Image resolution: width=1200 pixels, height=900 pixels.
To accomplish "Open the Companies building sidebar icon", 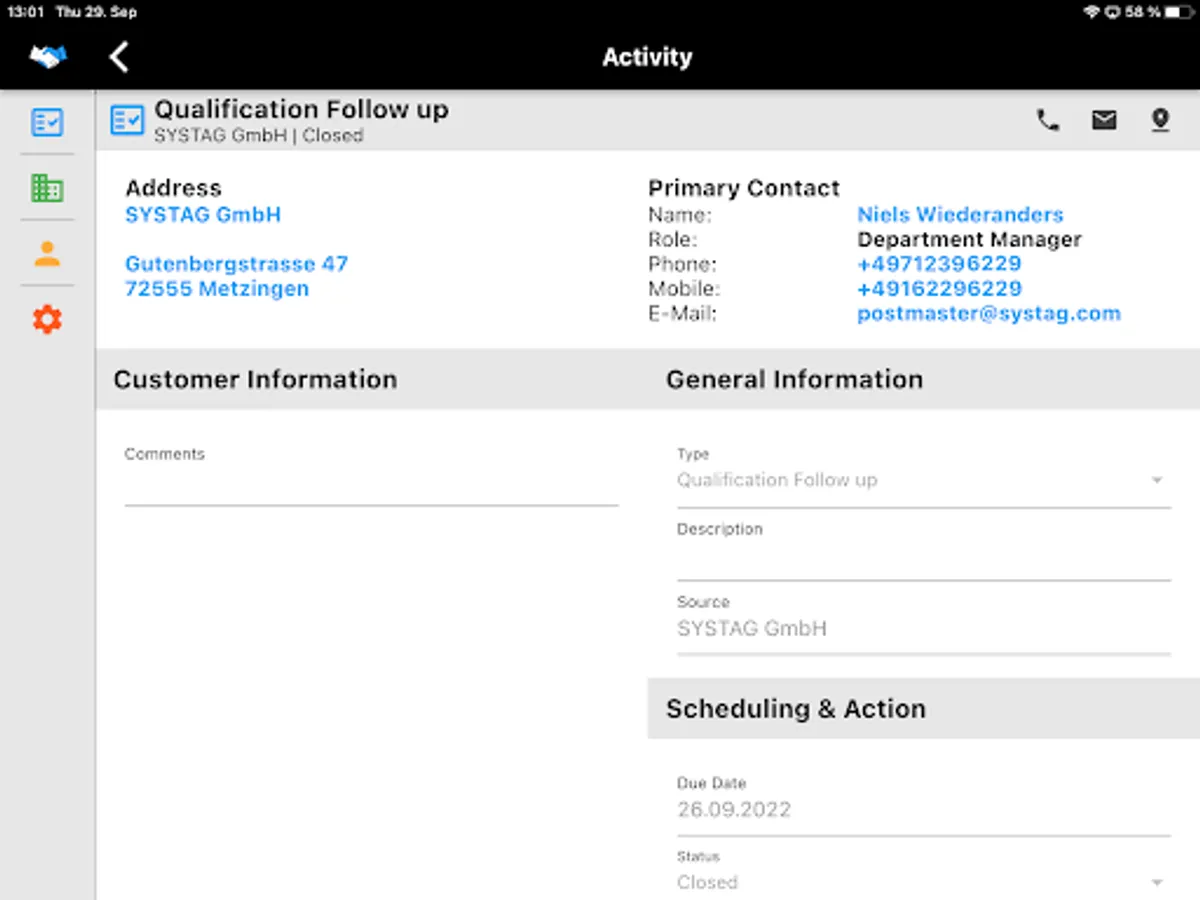I will [47, 187].
